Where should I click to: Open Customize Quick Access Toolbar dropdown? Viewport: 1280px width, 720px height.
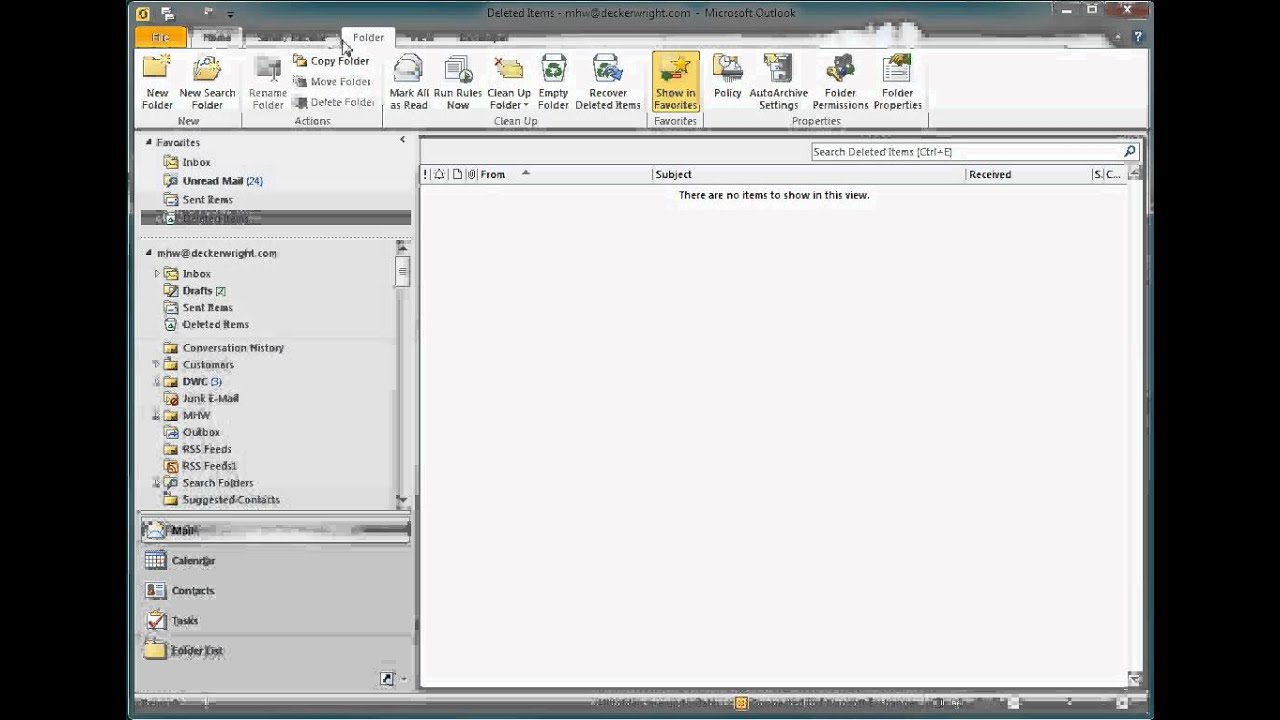tap(230, 14)
